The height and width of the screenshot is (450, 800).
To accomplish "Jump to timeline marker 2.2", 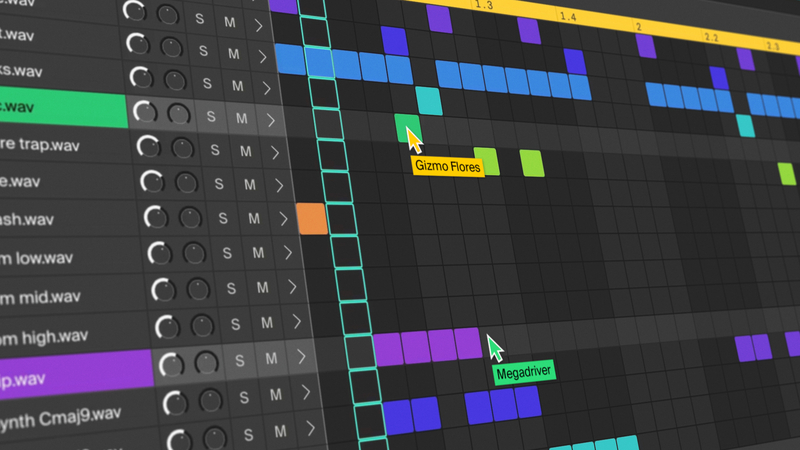I will [711, 37].
